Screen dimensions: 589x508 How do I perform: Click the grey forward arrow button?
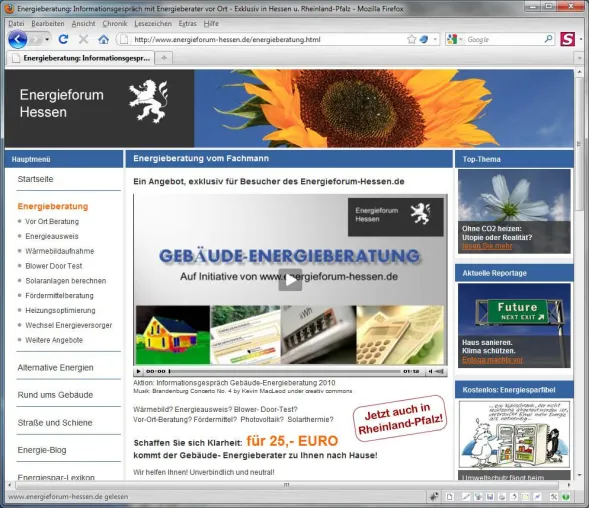click(x=36, y=39)
